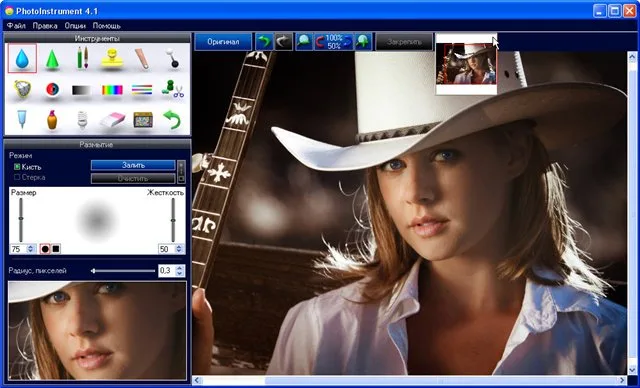
Task: Toggle the 100% / 50% zoom button
Action: pos(333,42)
